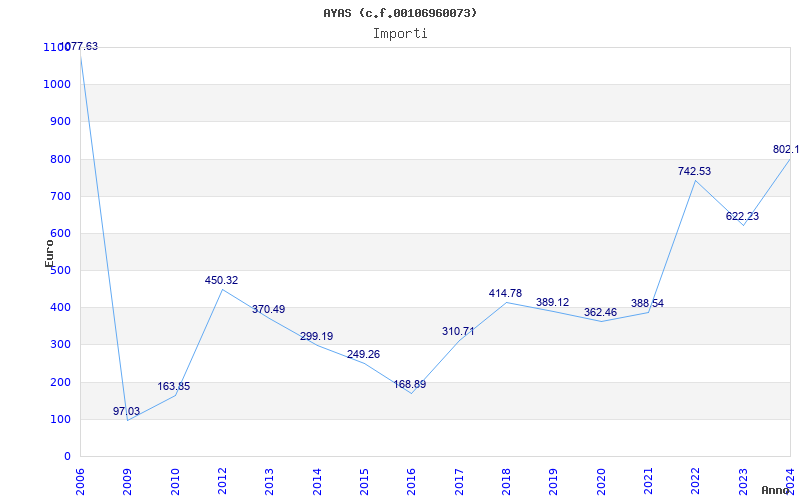Click the 97.03 data label
Image resolution: width=800 pixels, height=500 pixels.
(x=126, y=411)
